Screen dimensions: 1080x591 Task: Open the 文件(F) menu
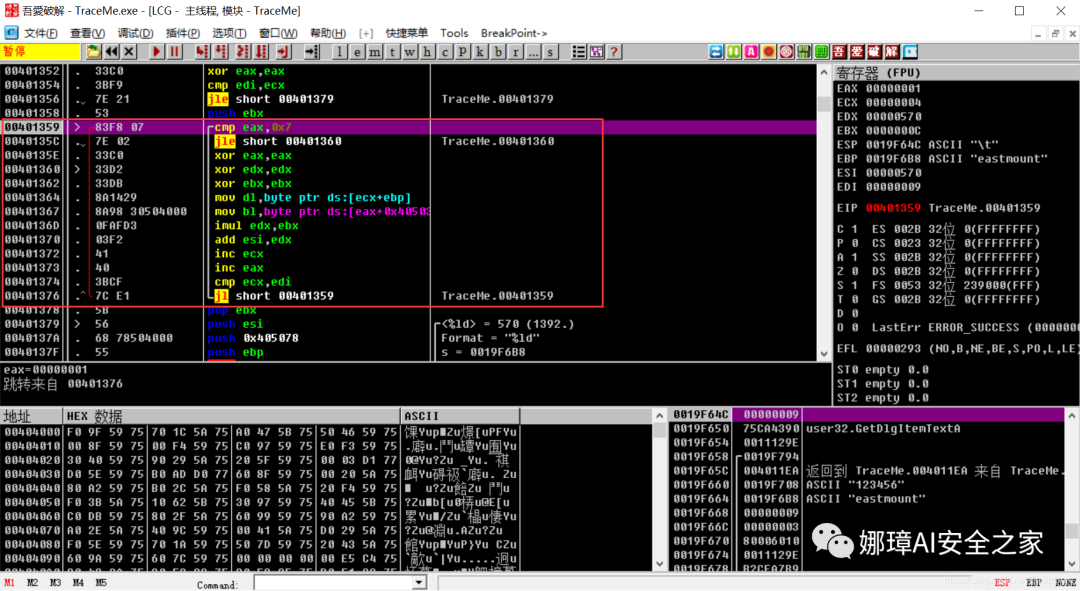click(41, 33)
